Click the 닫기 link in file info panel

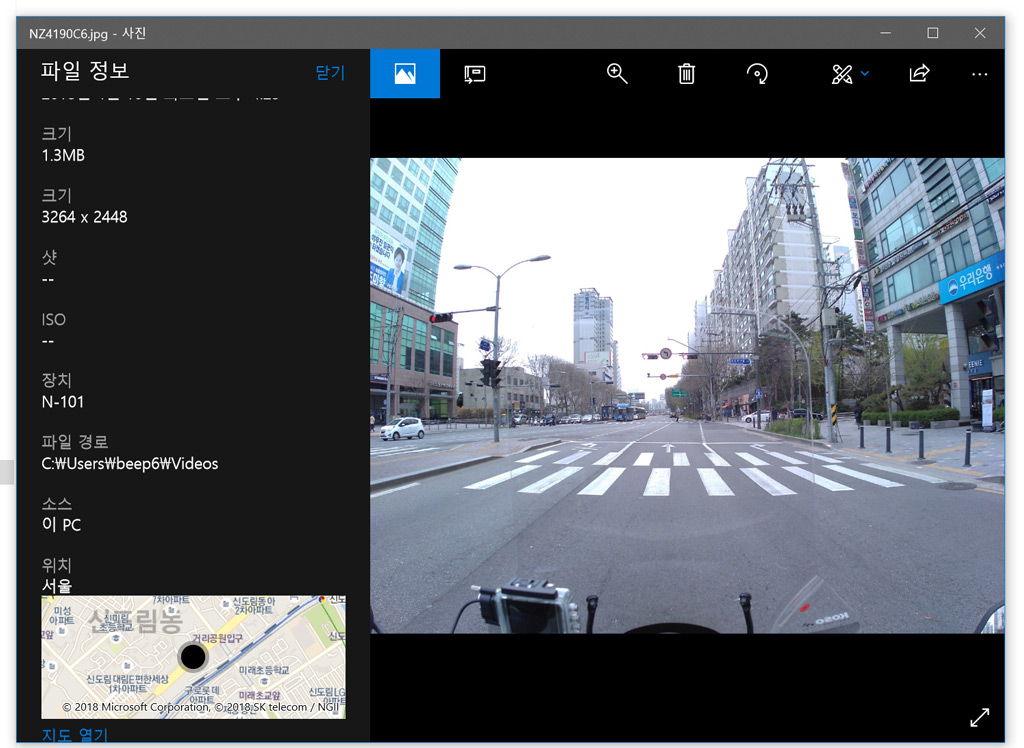point(329,73)
